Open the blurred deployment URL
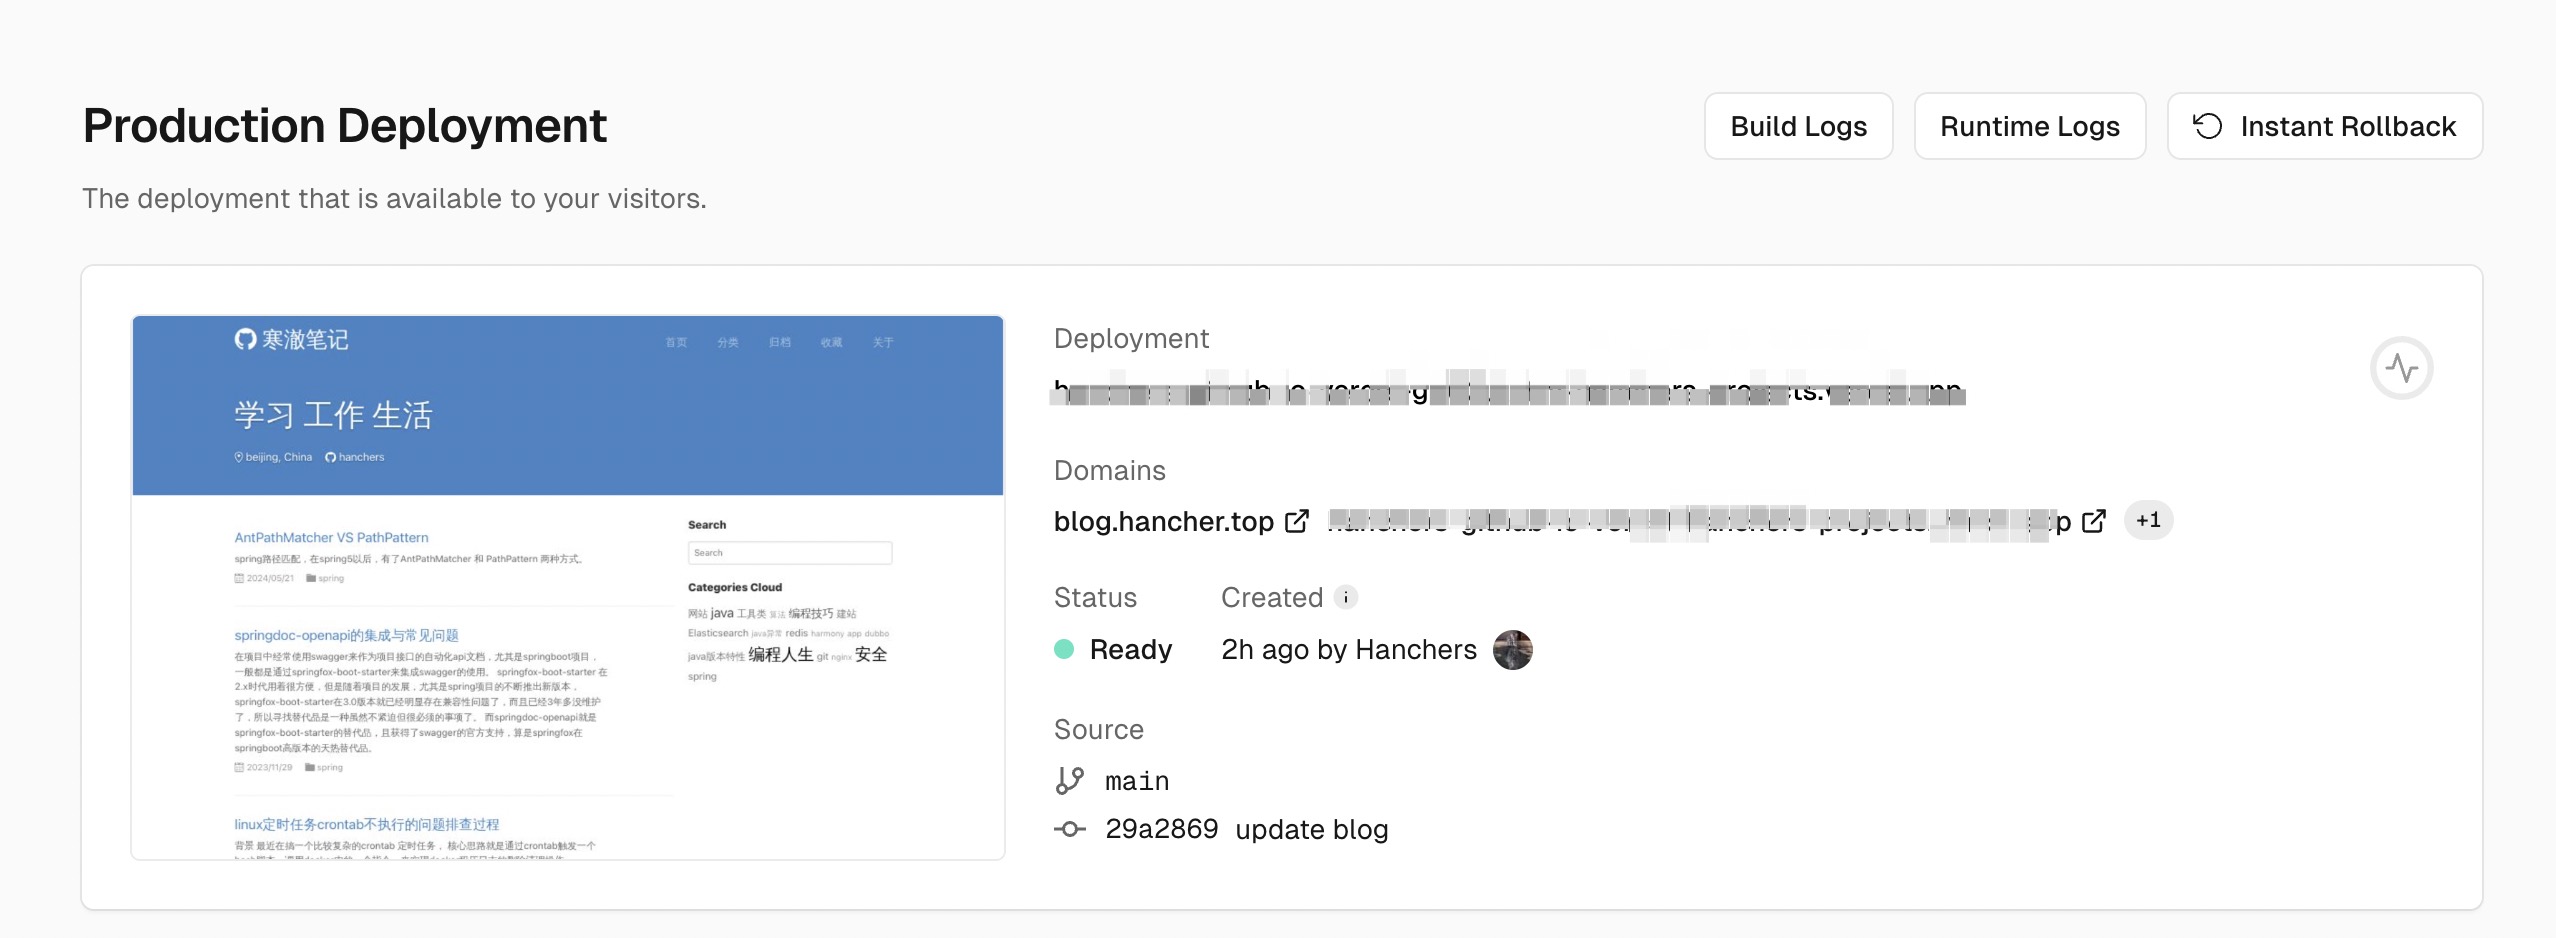Viewport: 2556px width, 938px height. point(1508,391)
